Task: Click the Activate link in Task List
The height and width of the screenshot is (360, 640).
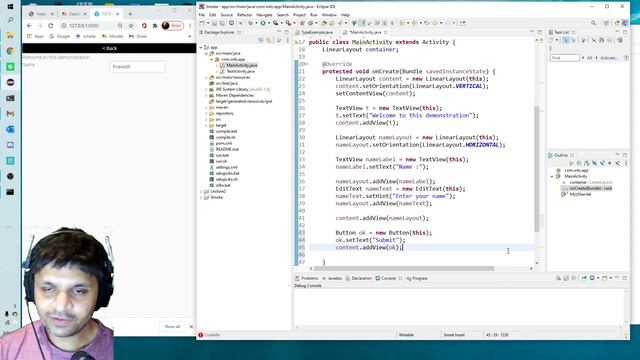Action: click(x=609, y=58)
